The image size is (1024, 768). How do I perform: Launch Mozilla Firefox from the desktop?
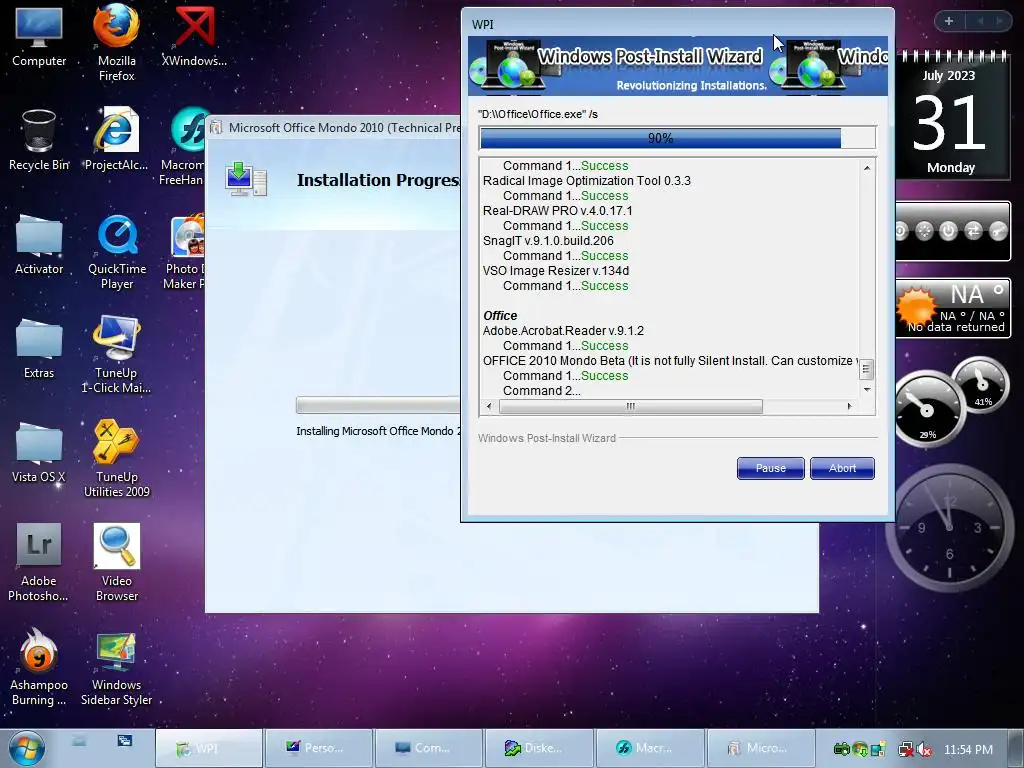pos(116,42)
